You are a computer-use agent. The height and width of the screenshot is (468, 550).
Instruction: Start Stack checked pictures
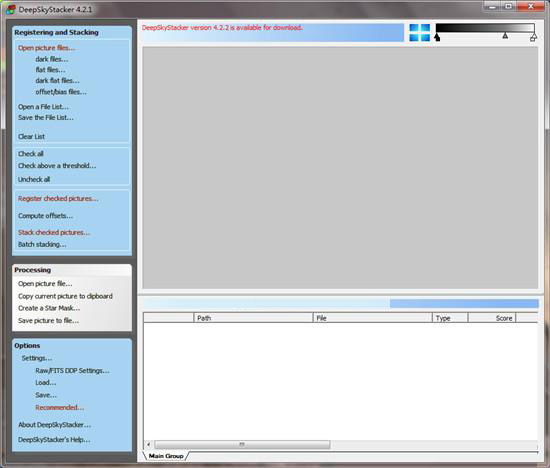(54, 232)
